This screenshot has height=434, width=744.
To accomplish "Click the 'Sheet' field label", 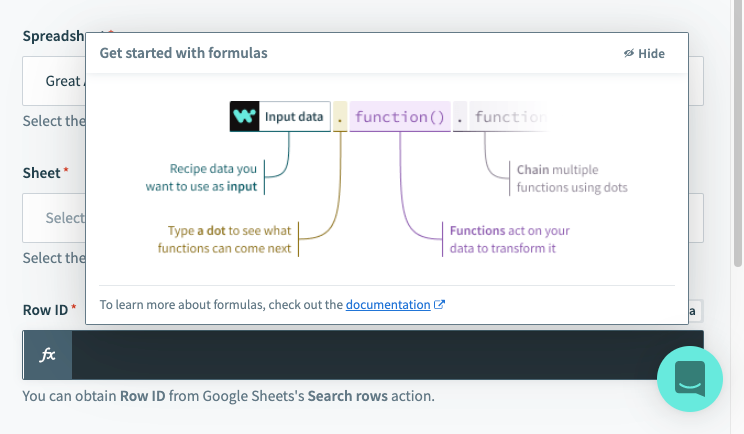I will tap(41, 173).
